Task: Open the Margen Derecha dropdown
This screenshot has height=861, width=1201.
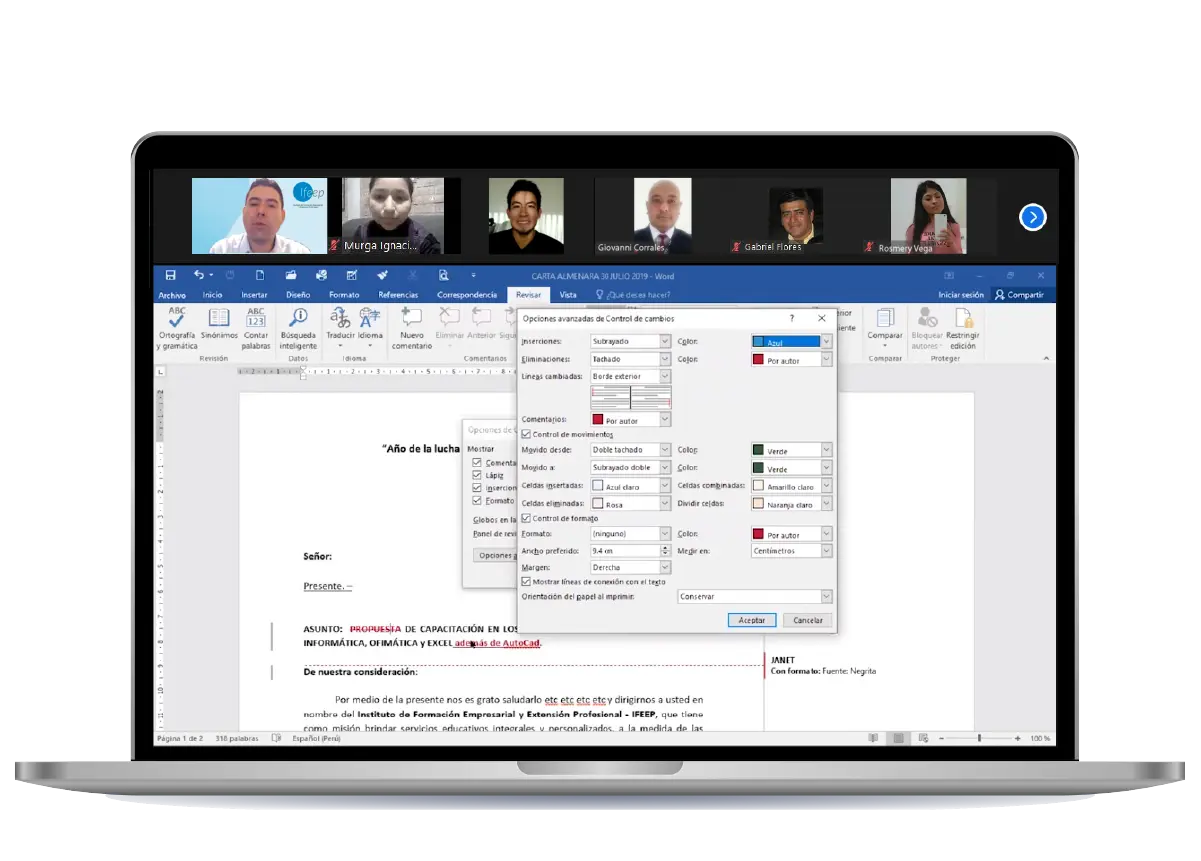Action: click(630, 567)
